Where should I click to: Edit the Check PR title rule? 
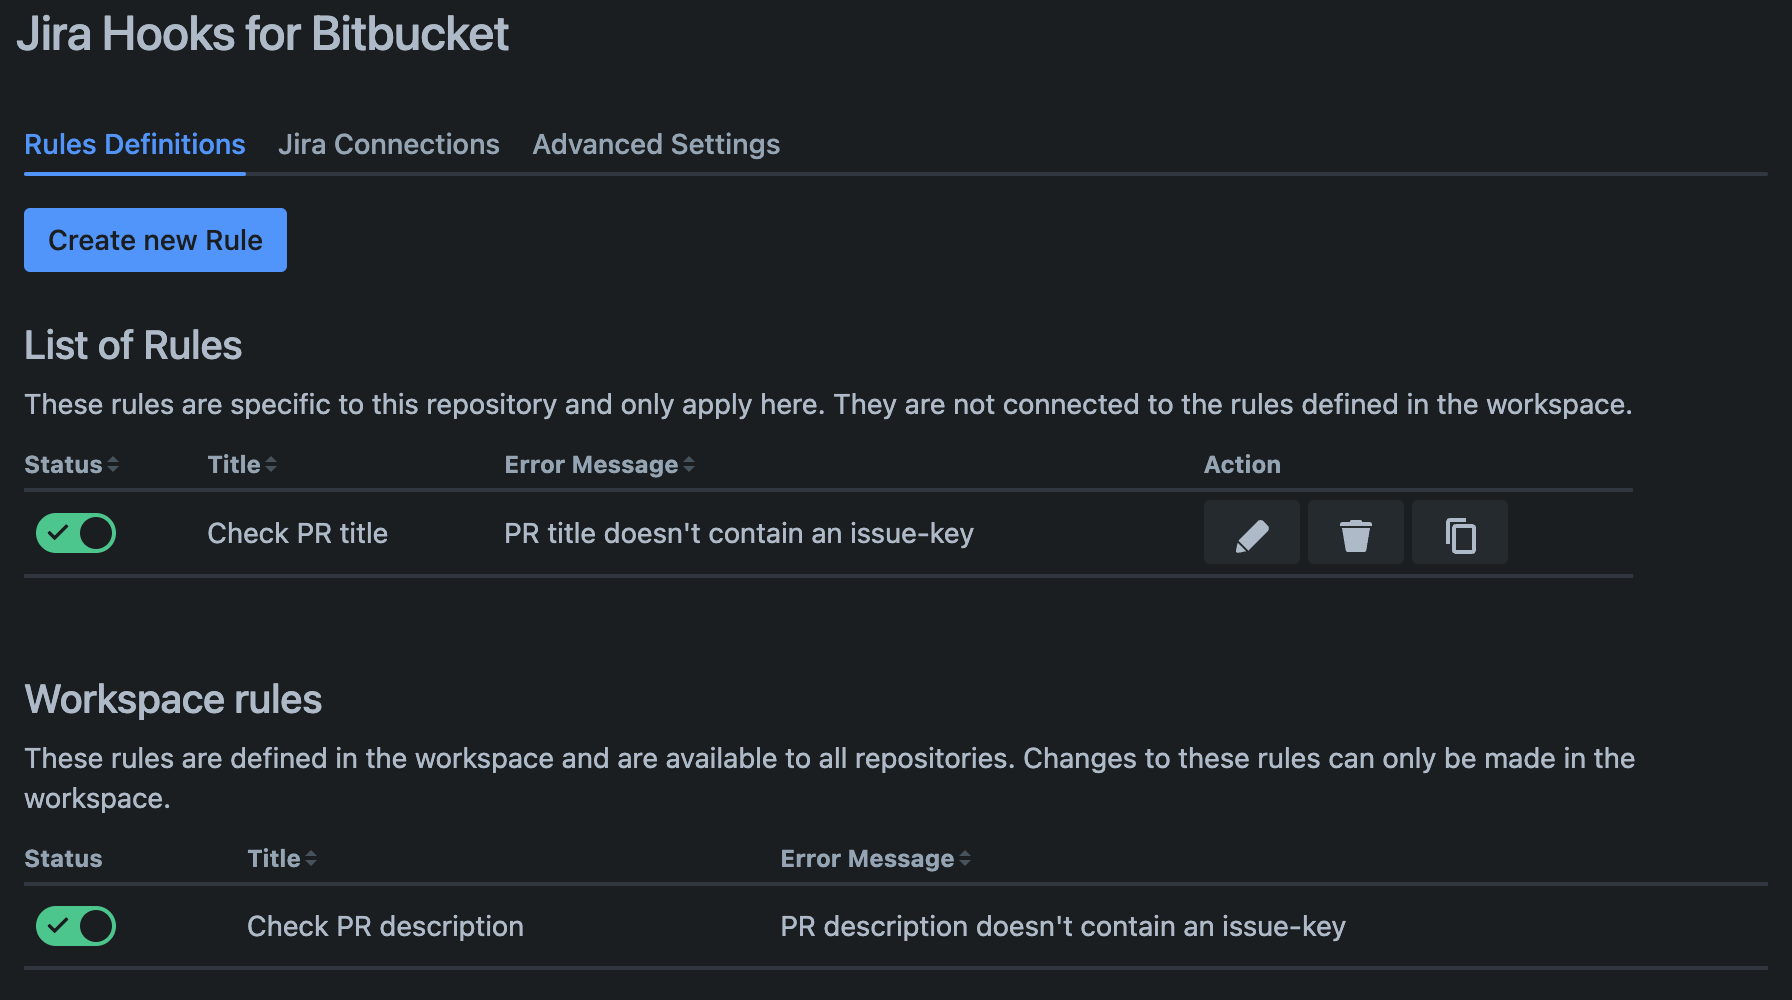click(x=1251, y=533)
